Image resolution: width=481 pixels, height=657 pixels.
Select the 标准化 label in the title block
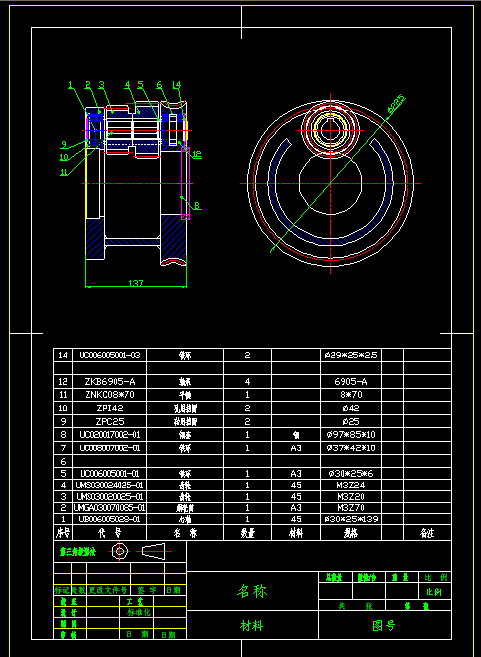tap(139, 612)
